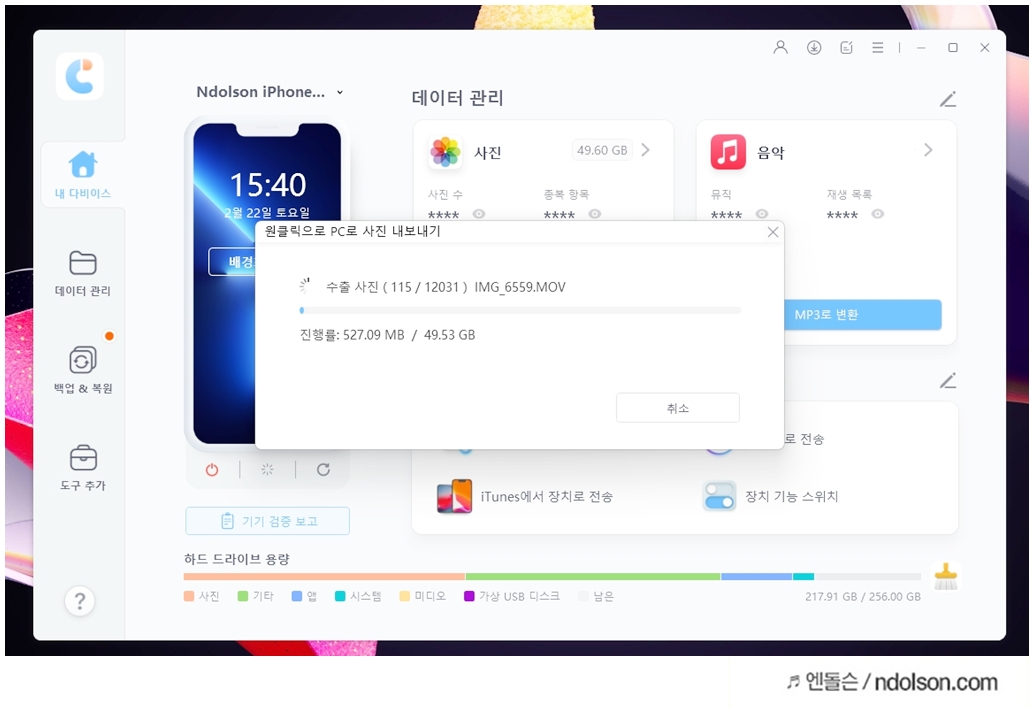
Task: Click the brightness/flash icon below phone
Action: coord(267,470)
